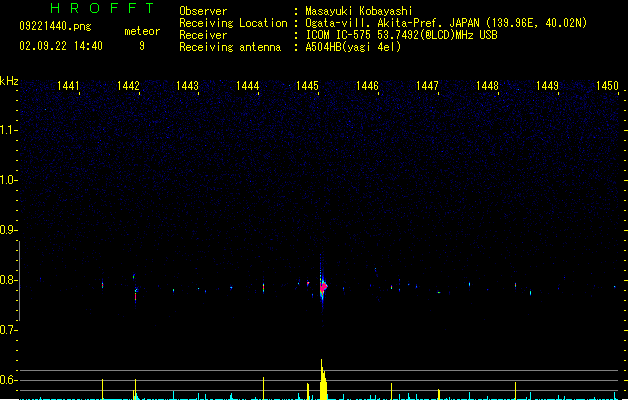Select receiver text ICOM IC-575 53.7492 MHz USB

click(401, 35)
